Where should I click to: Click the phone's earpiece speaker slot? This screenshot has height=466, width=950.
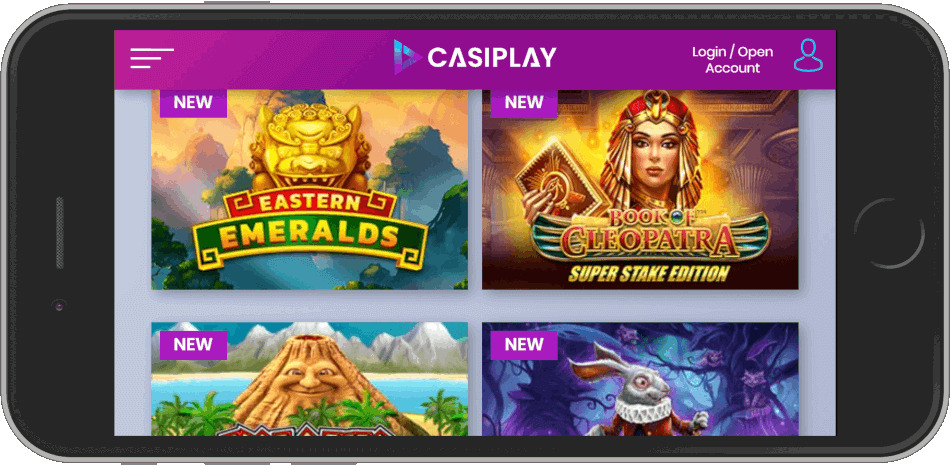pyautogui.click(x=60, y=233)
